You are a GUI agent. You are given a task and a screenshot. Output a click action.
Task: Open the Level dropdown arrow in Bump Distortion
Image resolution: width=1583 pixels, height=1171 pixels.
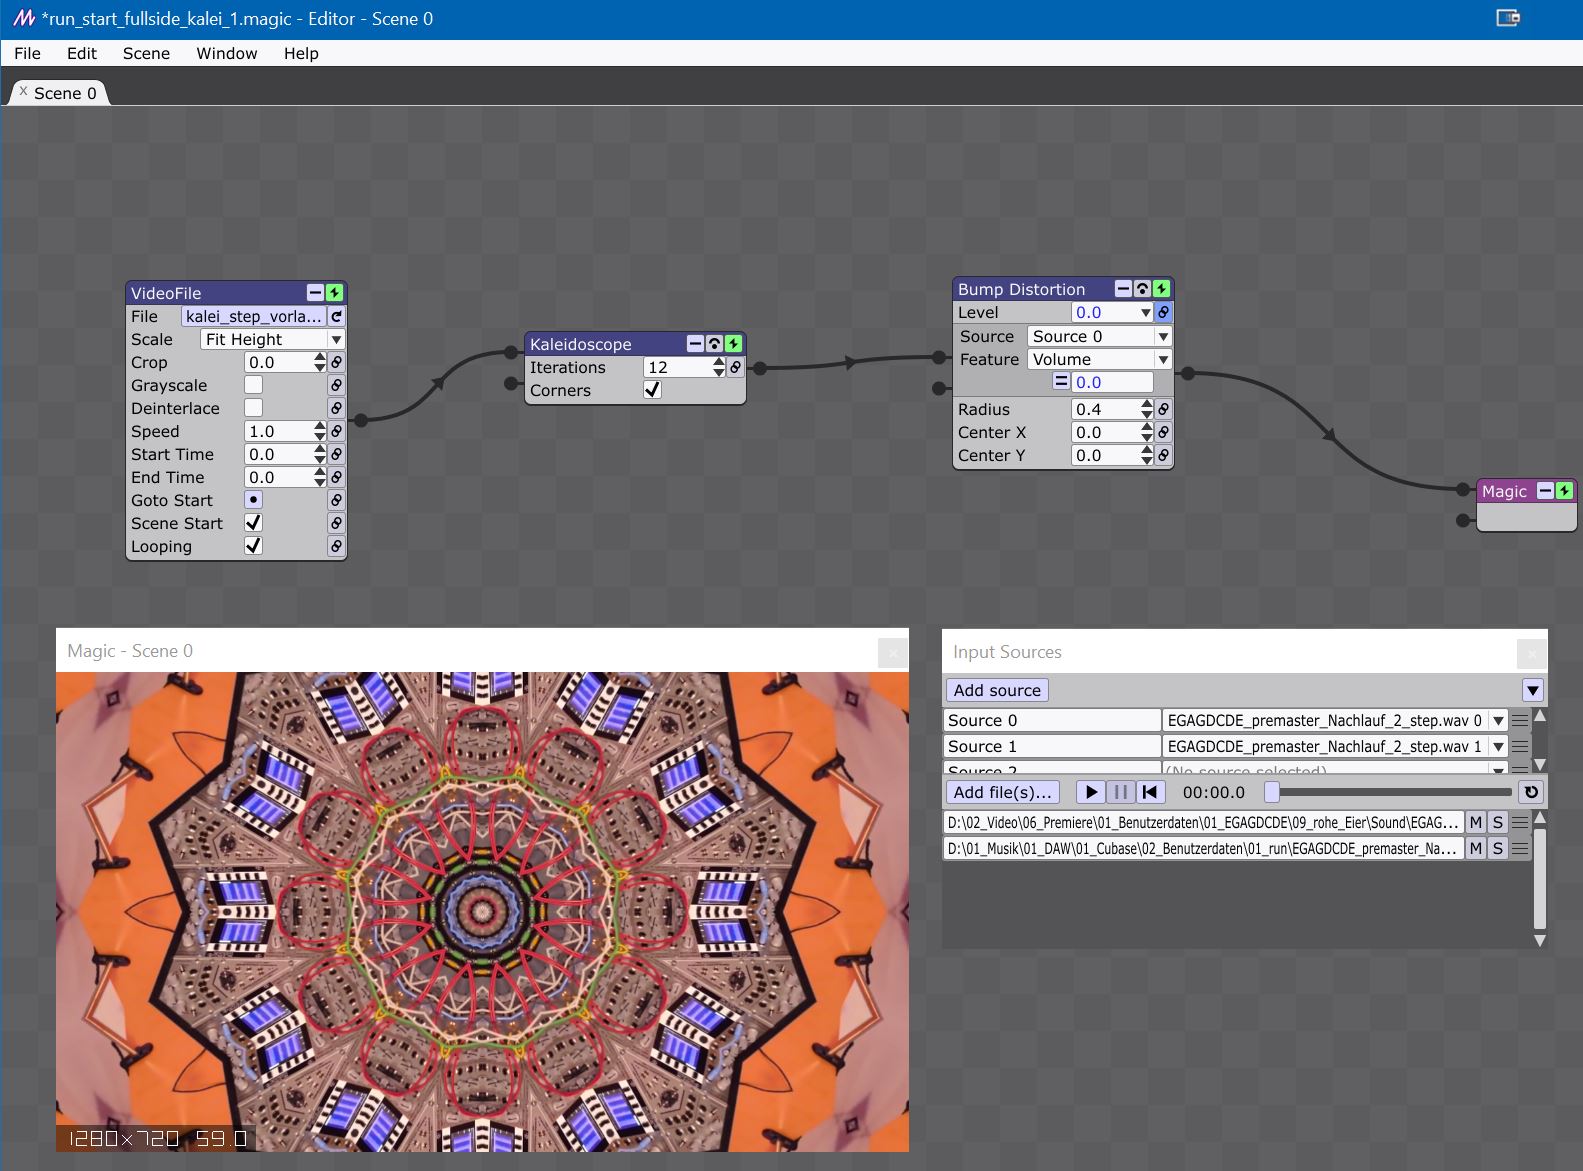point(1147,312)
